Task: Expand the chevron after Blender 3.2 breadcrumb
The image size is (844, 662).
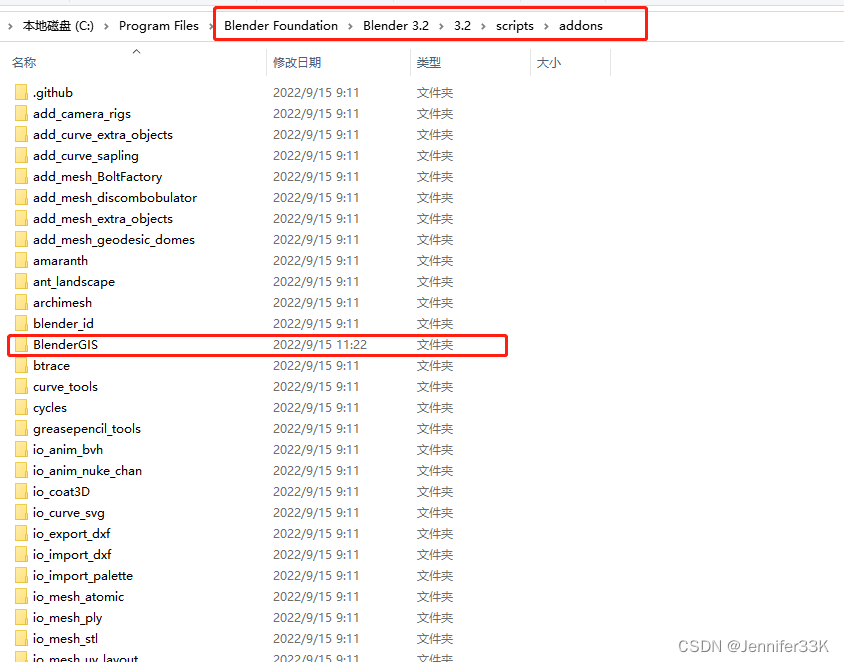Action: (x=441, y=26)
